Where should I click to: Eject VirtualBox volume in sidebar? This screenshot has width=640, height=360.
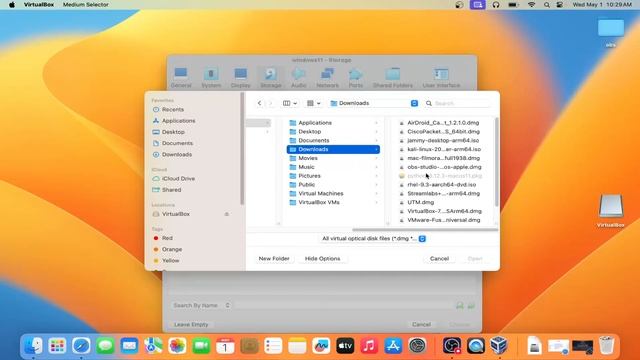click(227, 214)
